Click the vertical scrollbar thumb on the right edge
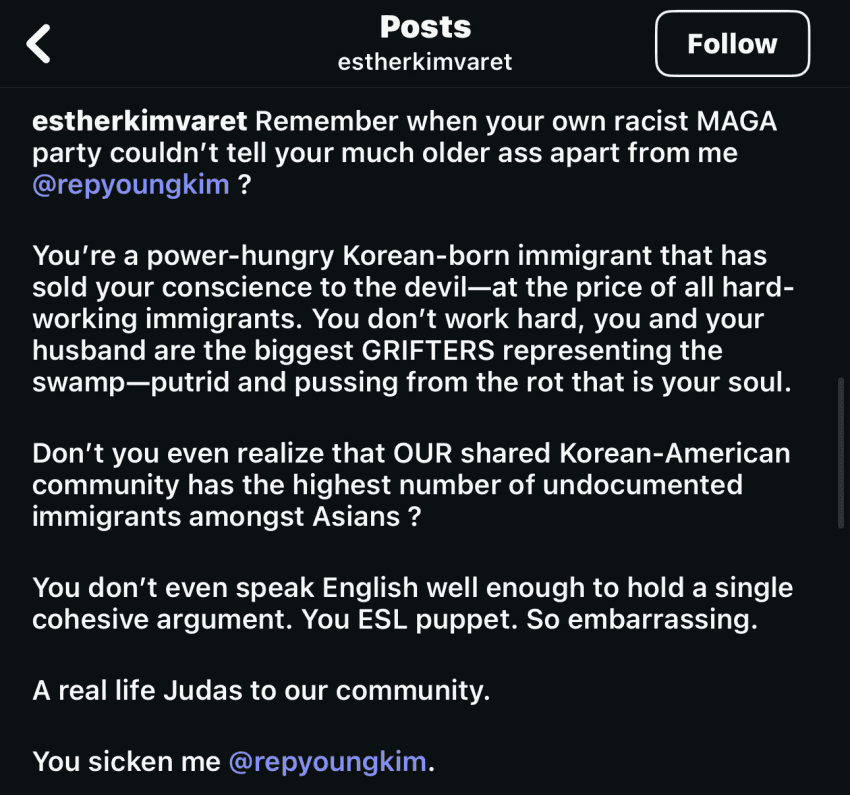The height and width of the screenshot is (795, 850). [x=841, y=453]
